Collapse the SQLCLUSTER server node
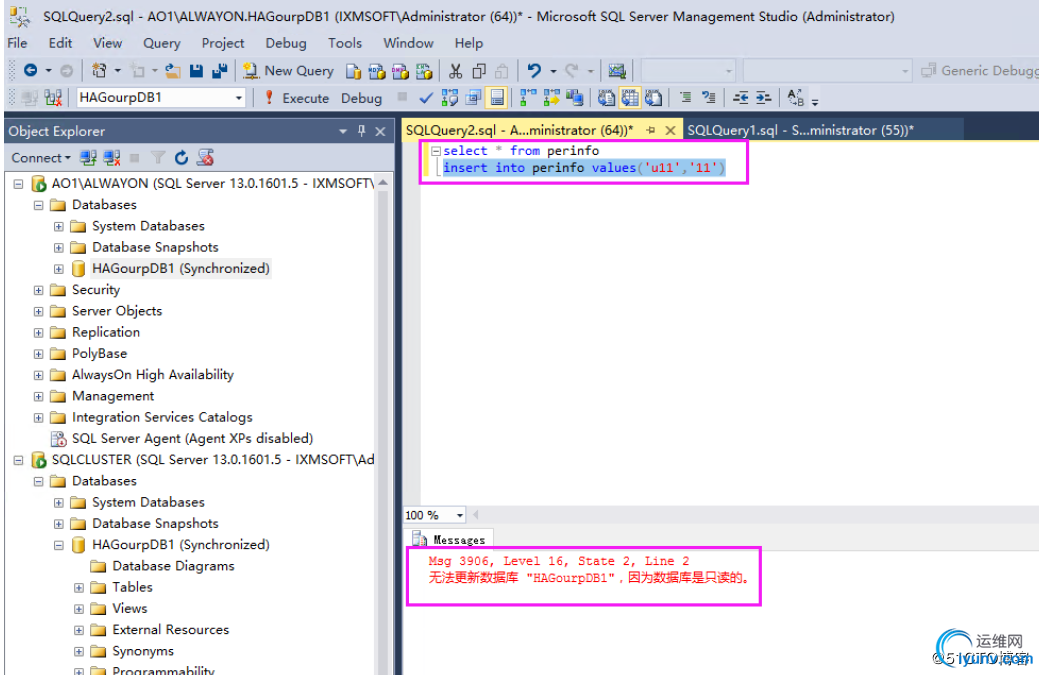The width and height of the screenshot is (1039, 675). click(19, 460)
